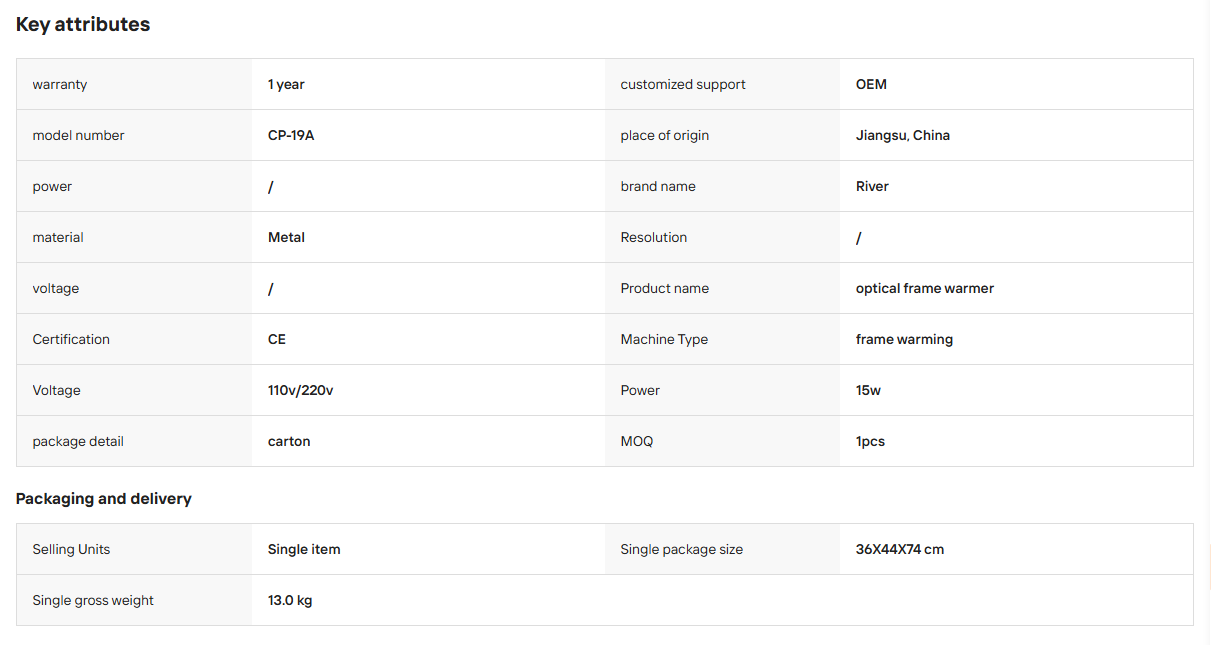
Task: Click the 1 year warranty value
Action: (286, 85)
